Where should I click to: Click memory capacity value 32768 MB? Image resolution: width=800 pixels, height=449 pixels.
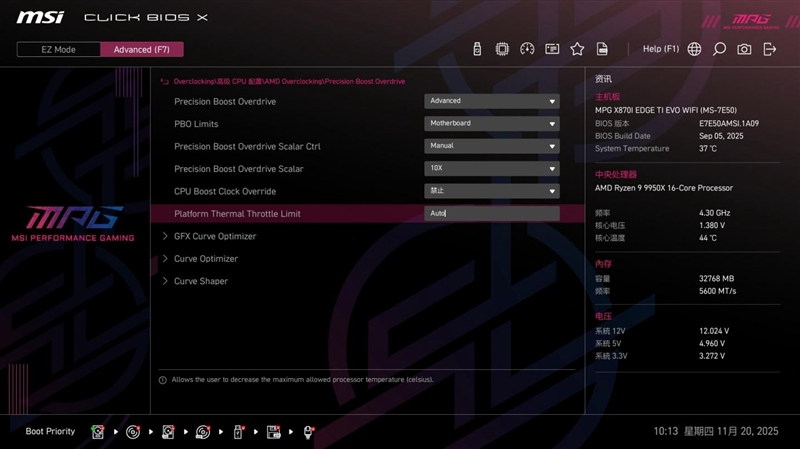point(716,279)
